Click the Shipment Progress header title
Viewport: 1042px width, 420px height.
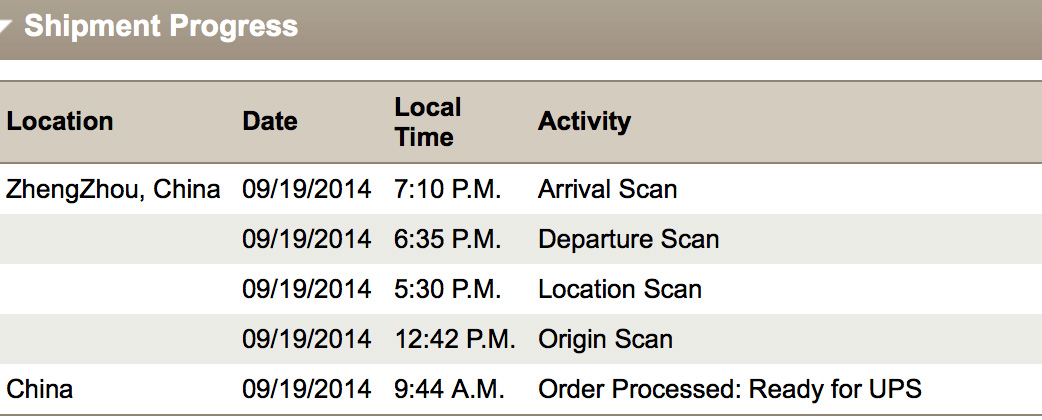(161, 27)
